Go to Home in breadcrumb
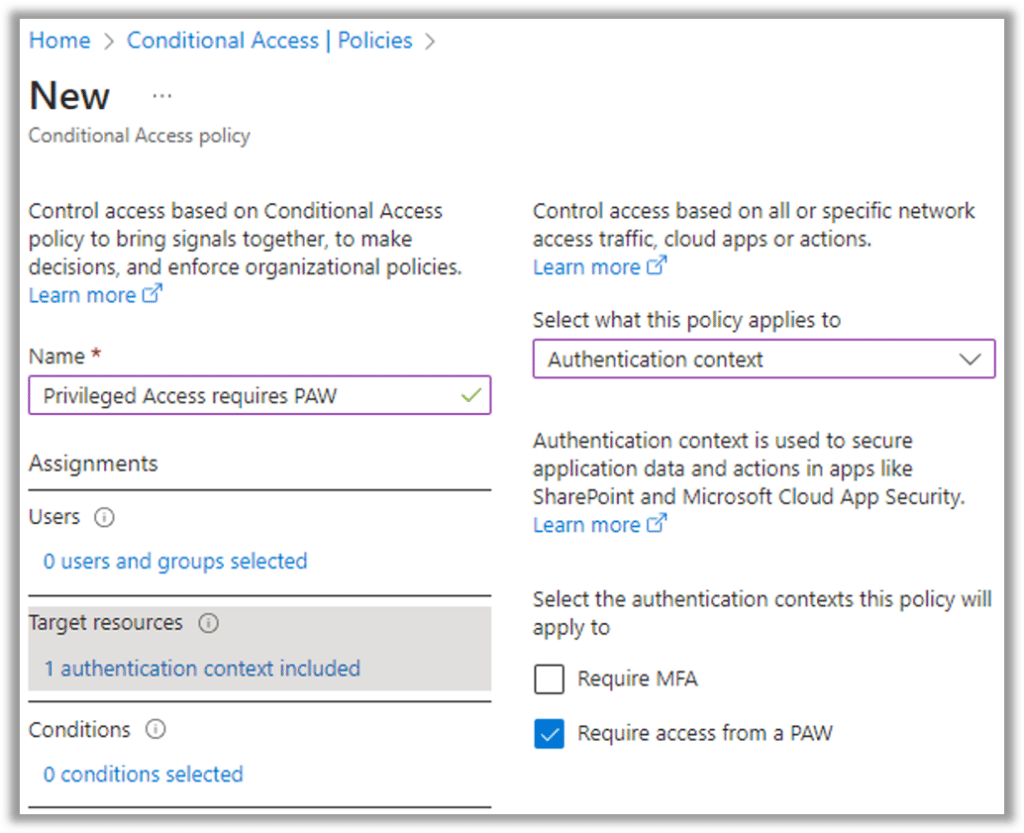 [59, 41]
